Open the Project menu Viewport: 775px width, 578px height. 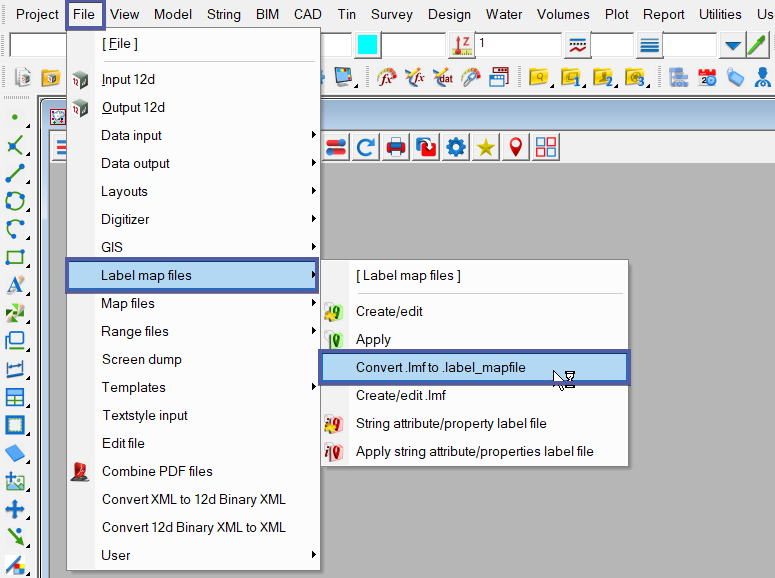click(x=37, y=14)
